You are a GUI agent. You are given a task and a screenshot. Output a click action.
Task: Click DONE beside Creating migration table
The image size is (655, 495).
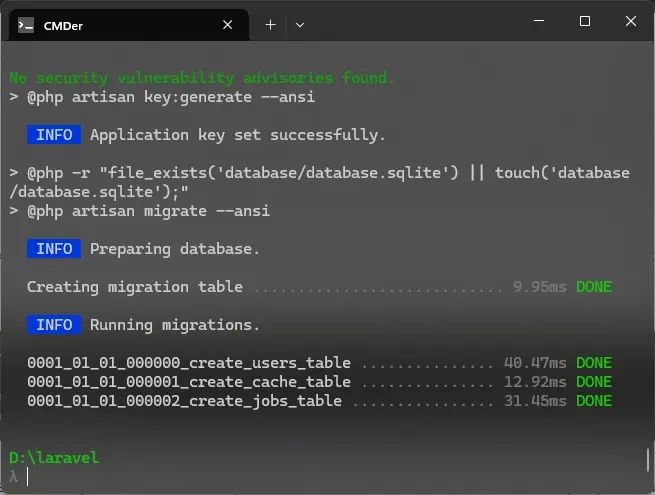click(x=594, y=287)
